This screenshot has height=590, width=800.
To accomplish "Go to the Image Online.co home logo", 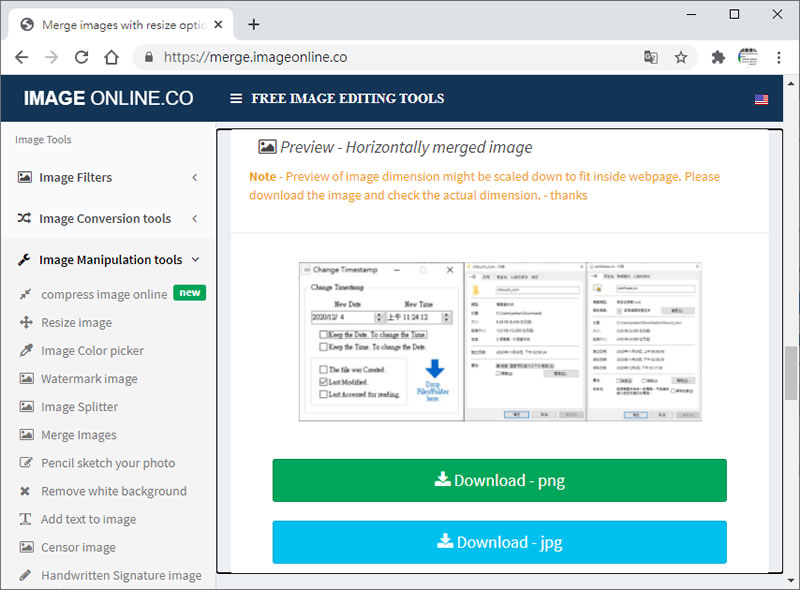I will (108, 99).
